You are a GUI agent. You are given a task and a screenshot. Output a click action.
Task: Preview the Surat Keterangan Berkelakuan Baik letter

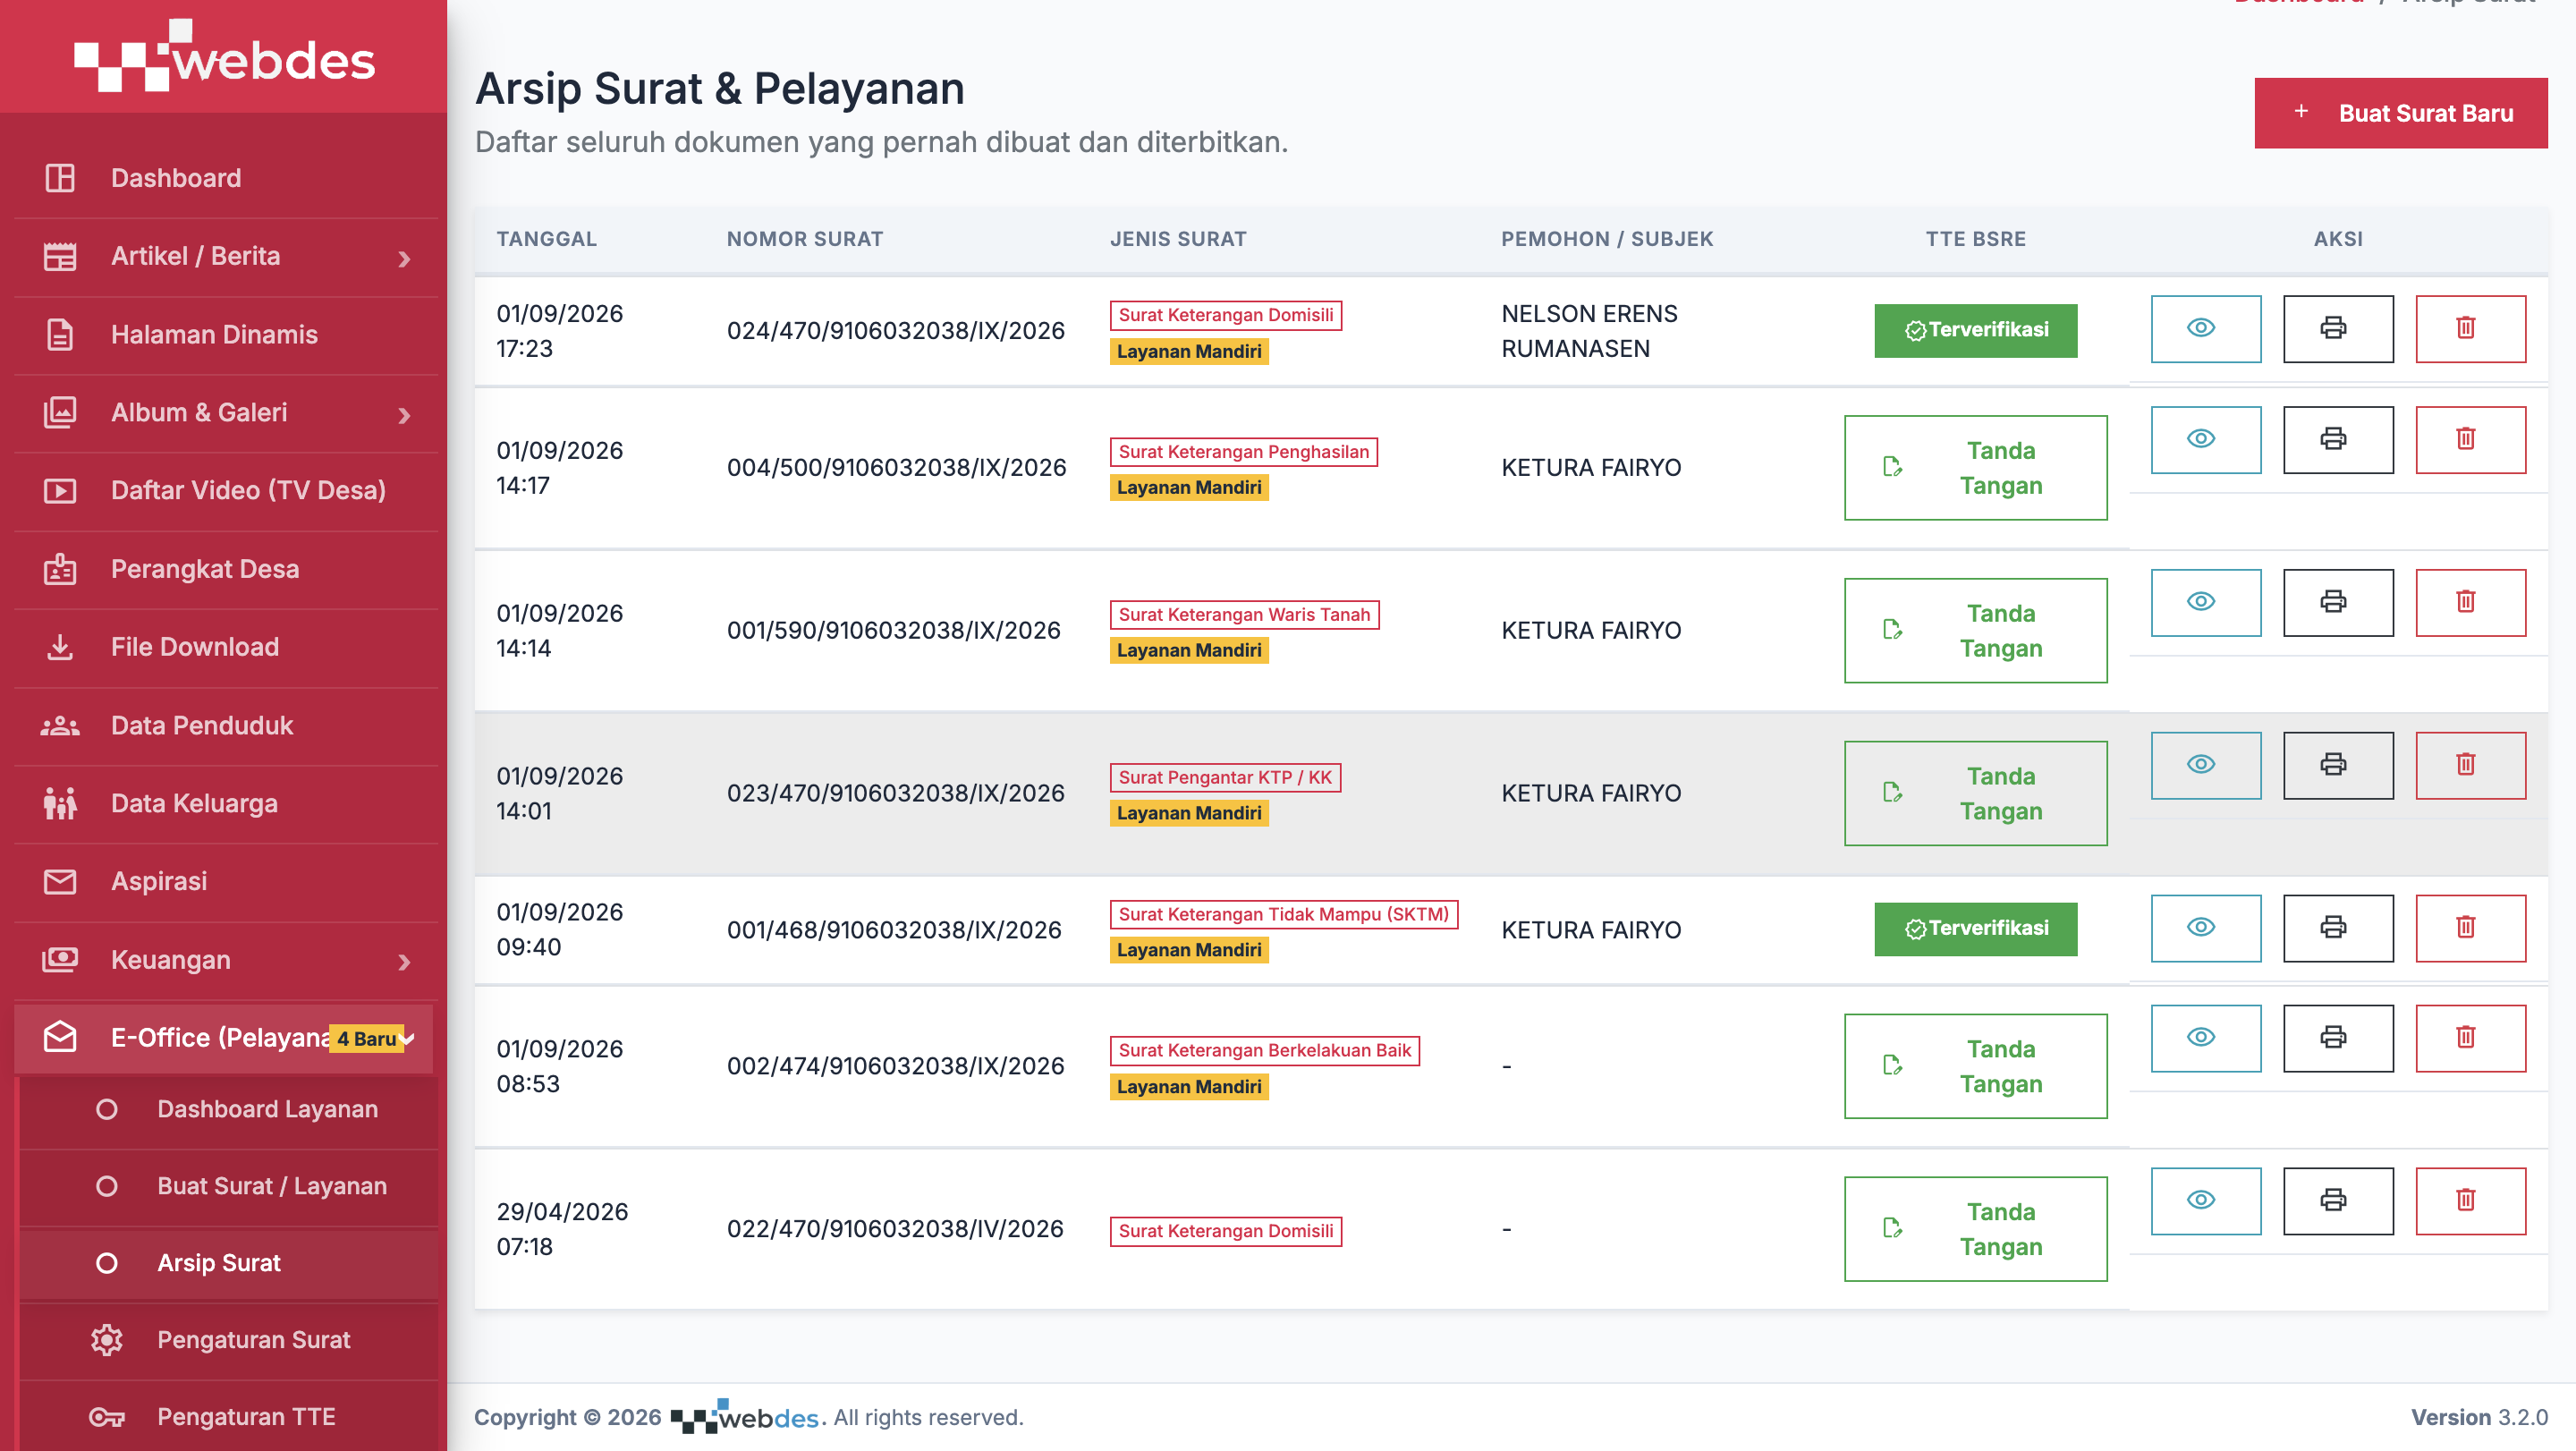pyautogui.click(x=2205, y=1038)
